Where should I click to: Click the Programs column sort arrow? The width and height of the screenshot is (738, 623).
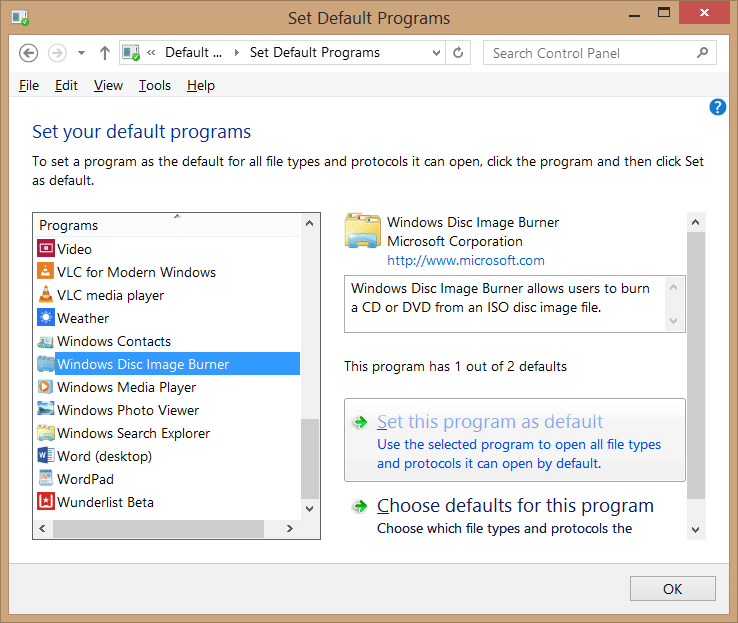[177, 216]
